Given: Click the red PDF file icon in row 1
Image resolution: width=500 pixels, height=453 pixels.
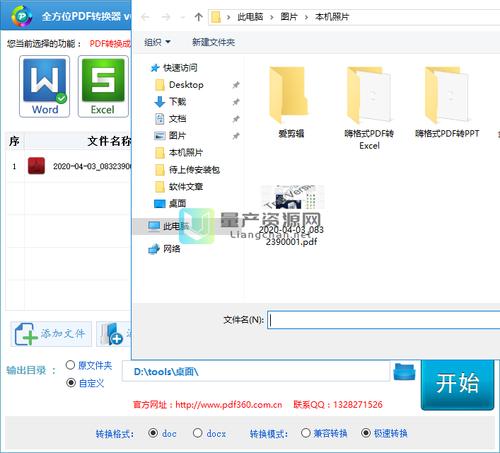Looking at the screenshot, I should (x=36, y=166).
